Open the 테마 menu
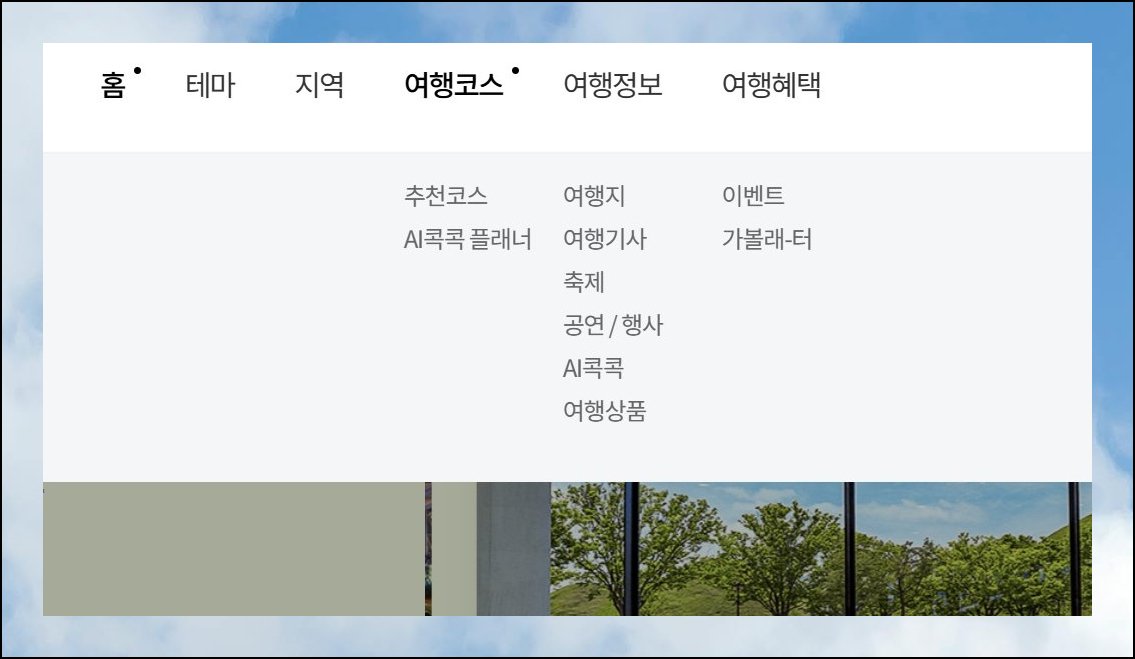This screenshot has width=1135, height=659. click(x=211, y=85)
